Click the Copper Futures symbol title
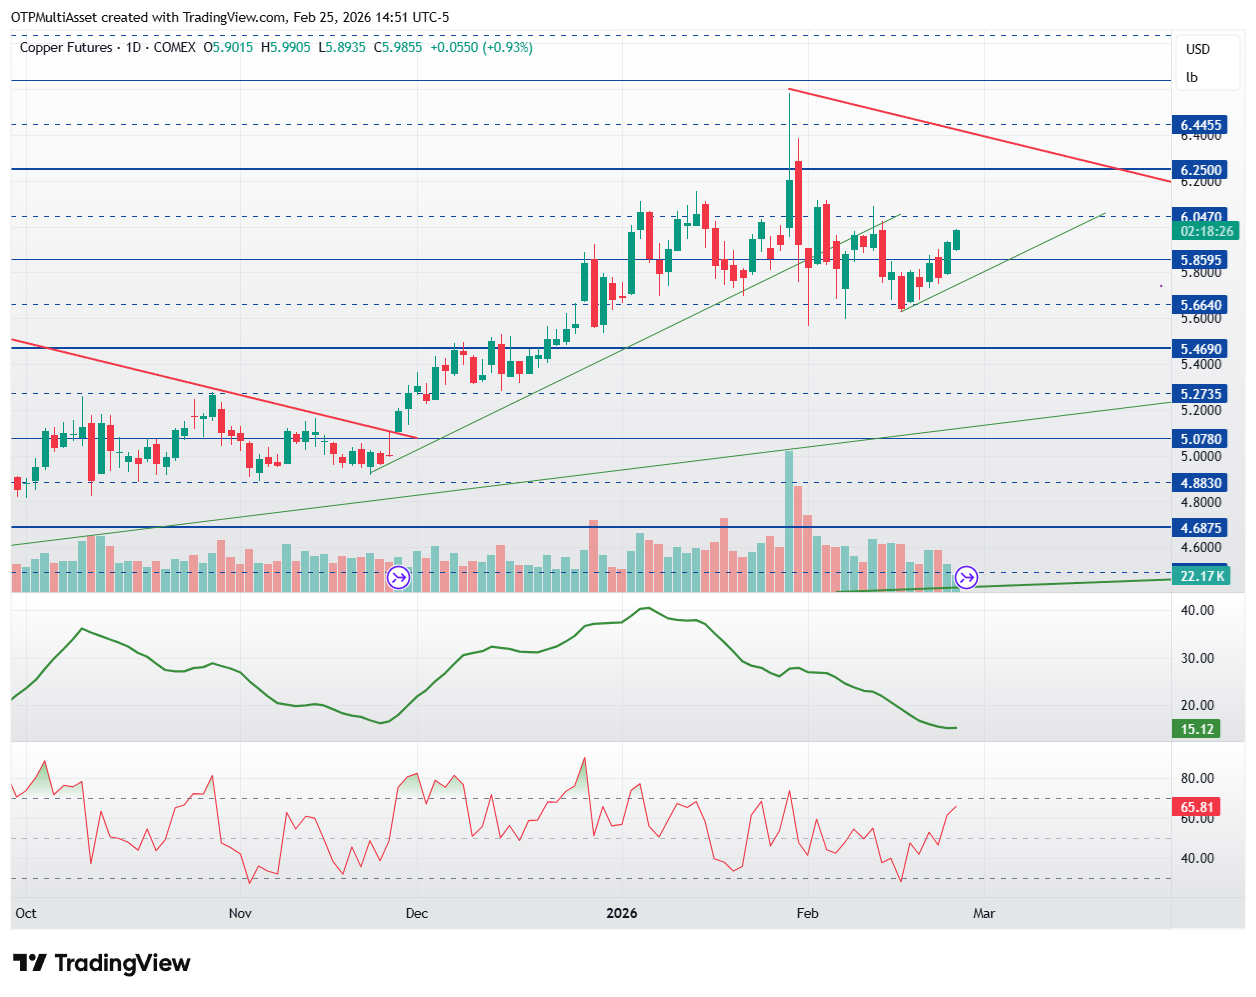 tap(66, 47)
